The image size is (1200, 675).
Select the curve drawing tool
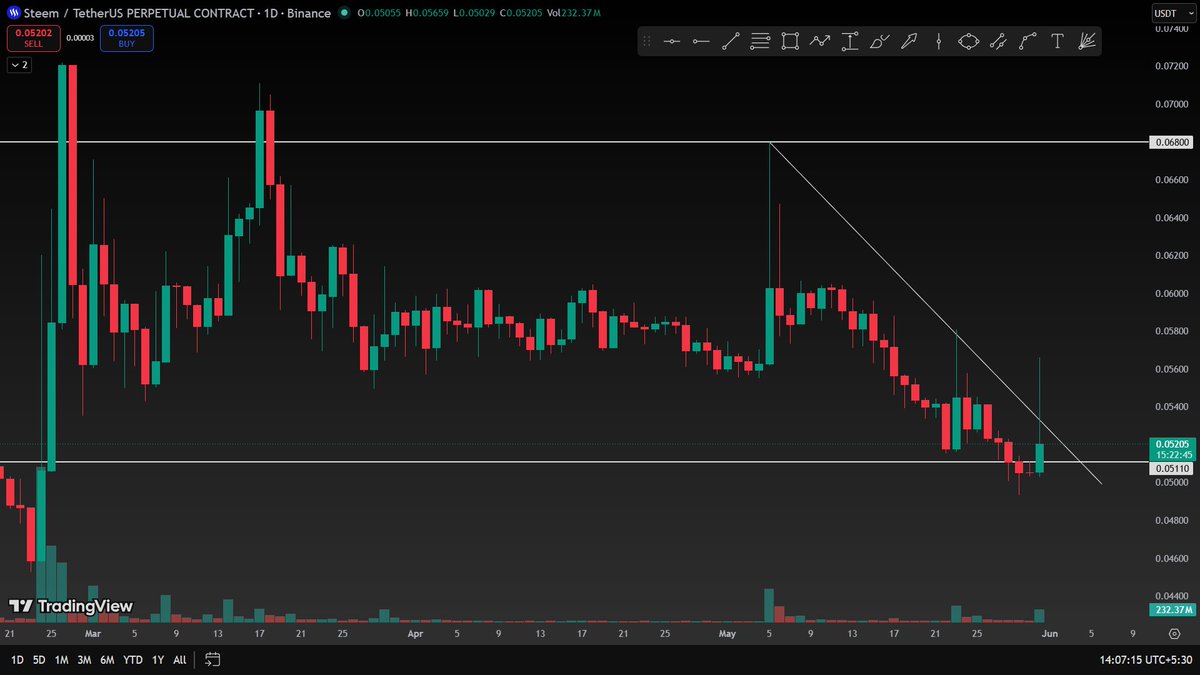(1028, 41)
